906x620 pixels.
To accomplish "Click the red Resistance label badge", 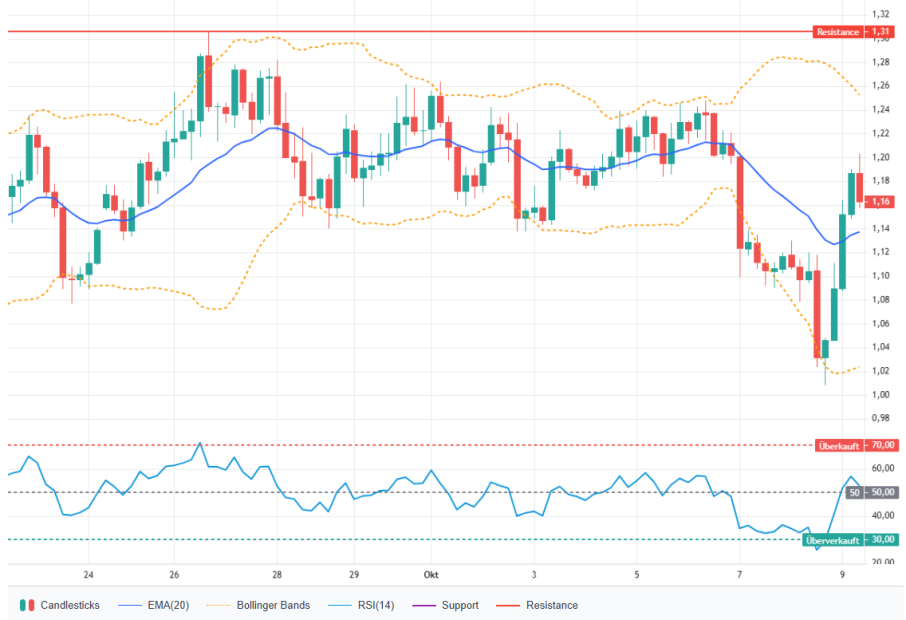I will pyautogui.click(x=838, y=32).
